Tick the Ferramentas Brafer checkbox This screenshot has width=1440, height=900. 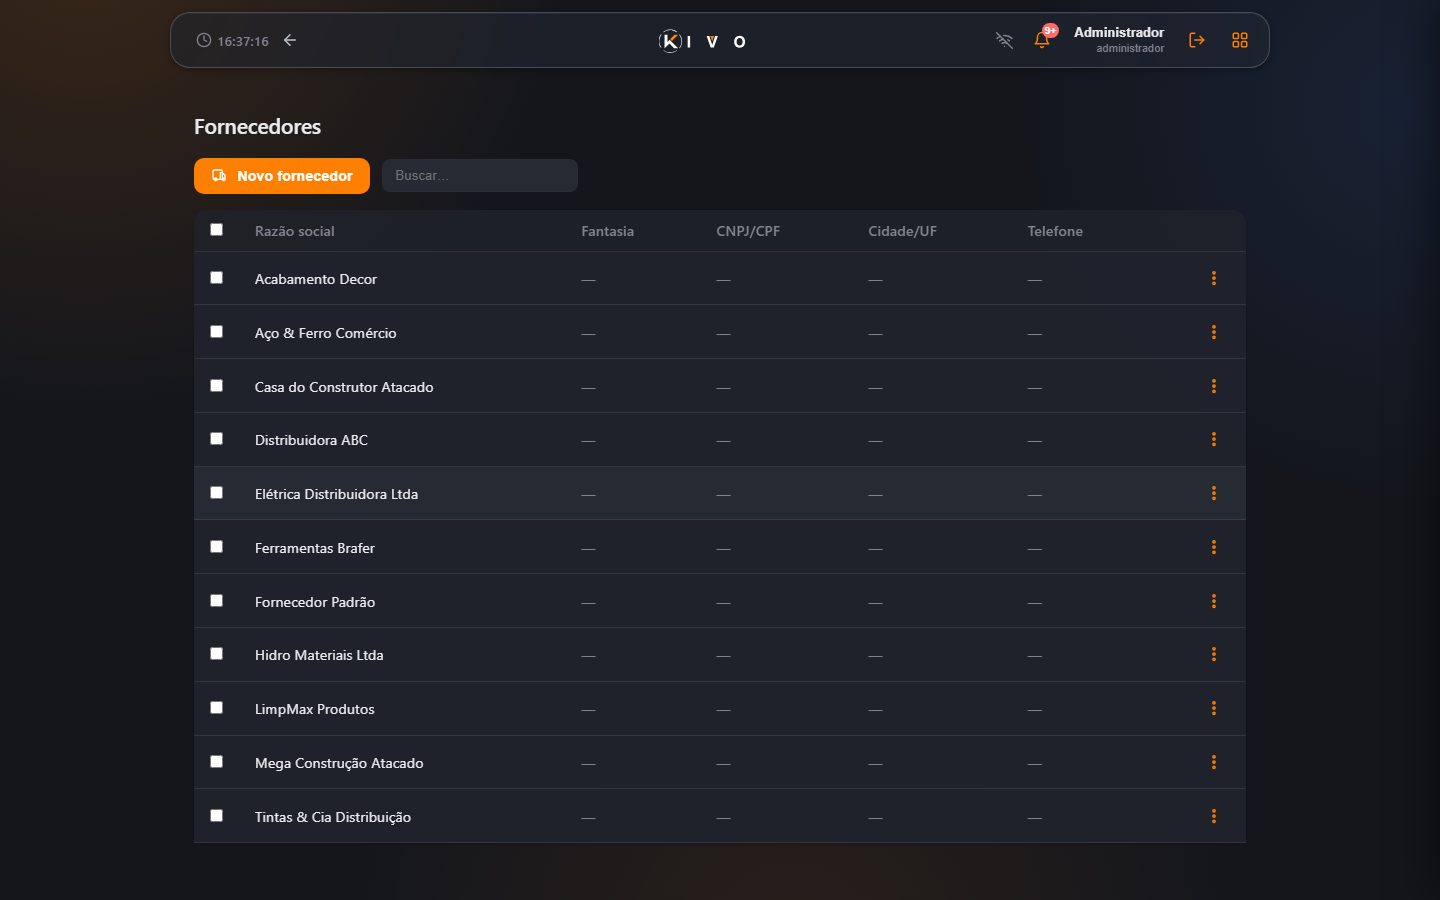coord(216,547)
